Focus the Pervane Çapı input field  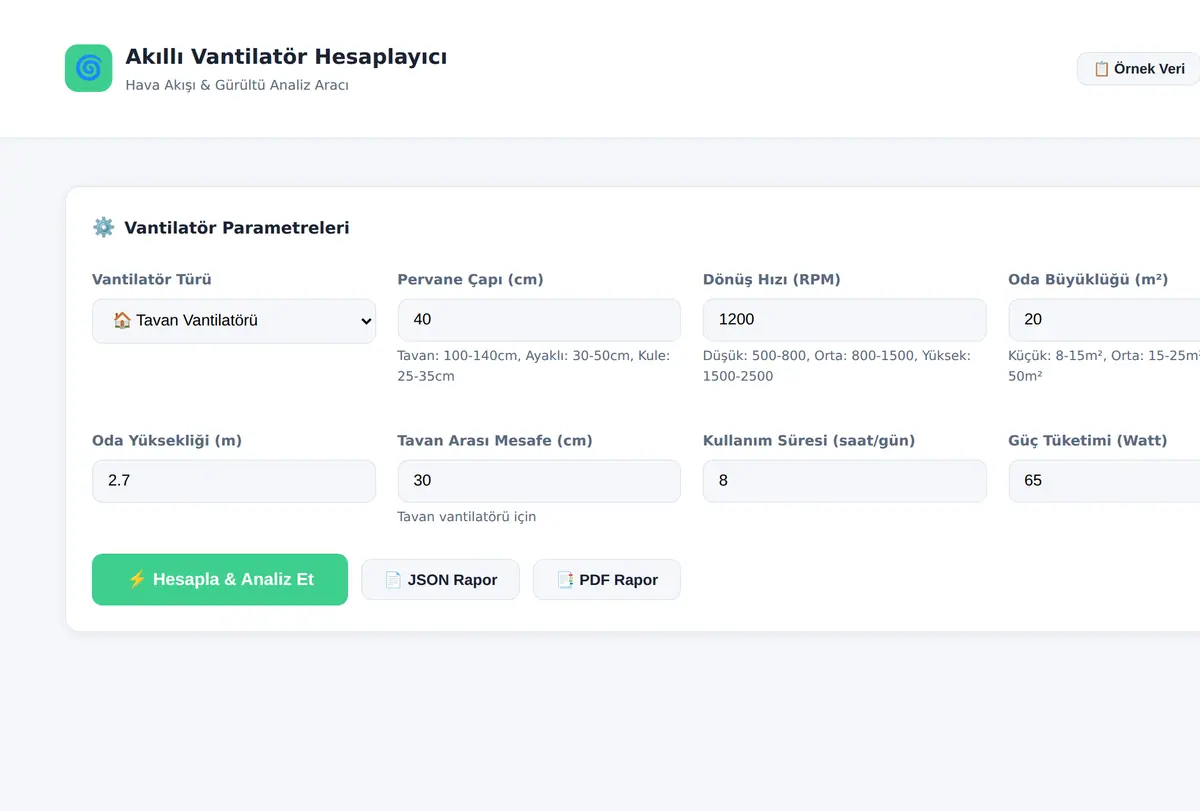pos(539,320)
